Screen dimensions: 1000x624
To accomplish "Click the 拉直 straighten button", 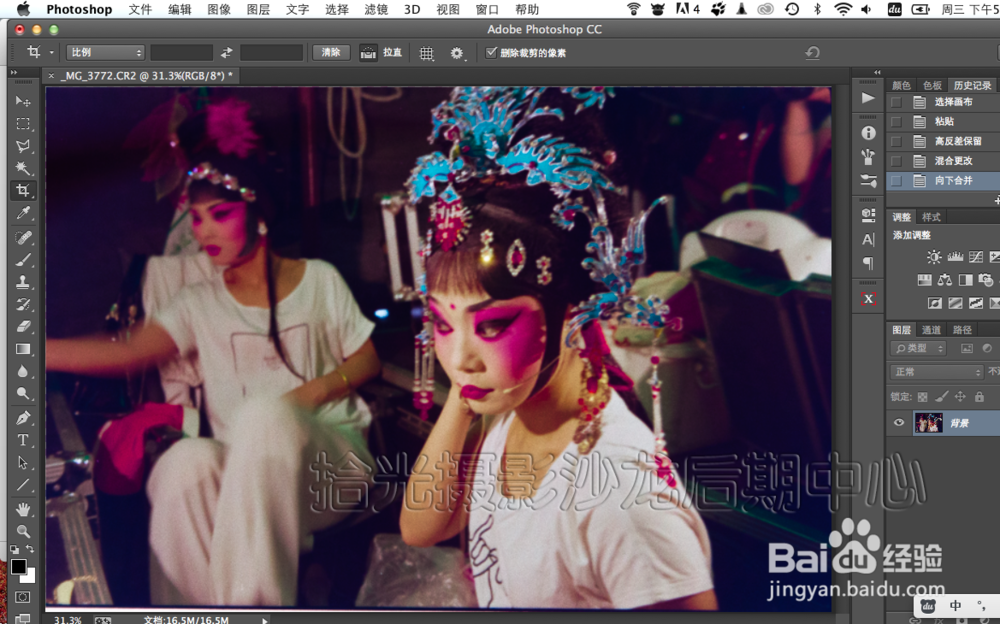I will point(381,52).
